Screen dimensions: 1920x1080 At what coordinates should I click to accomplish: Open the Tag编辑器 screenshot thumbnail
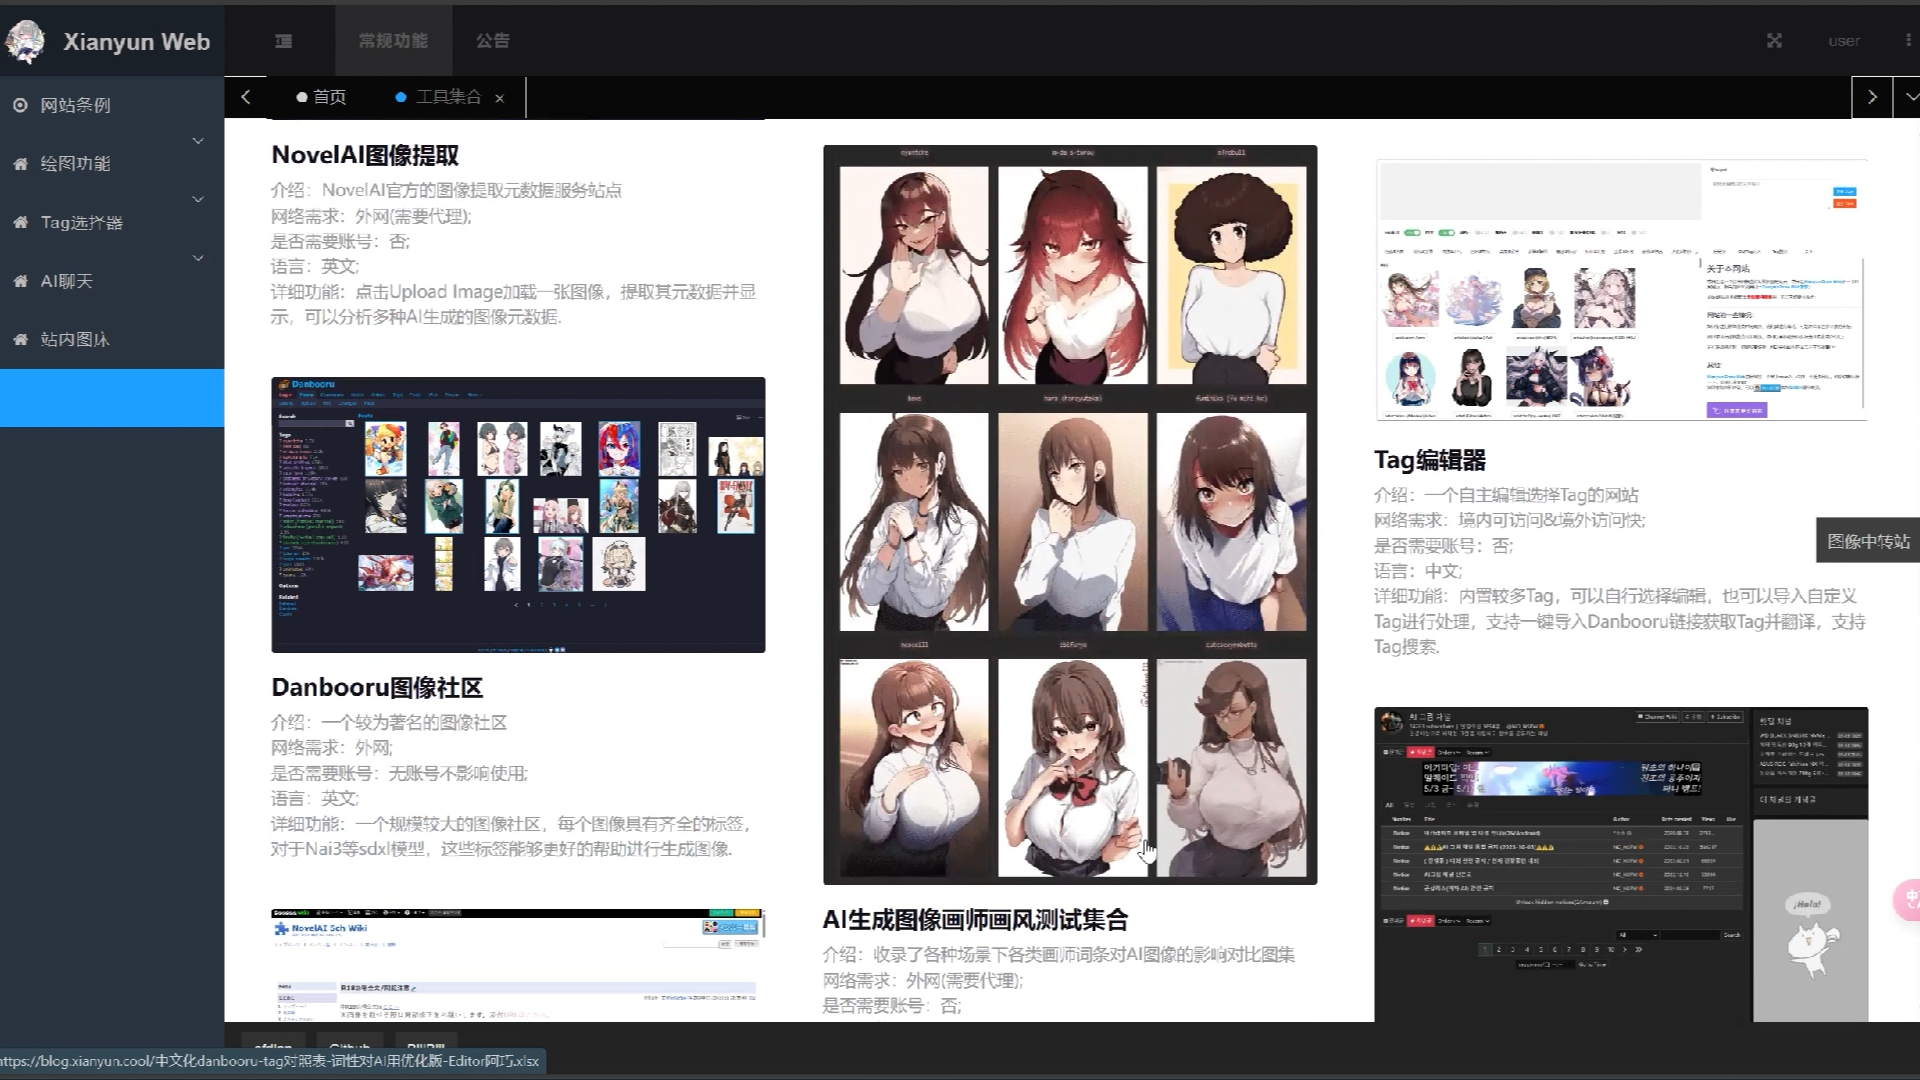click(1621, 290)
